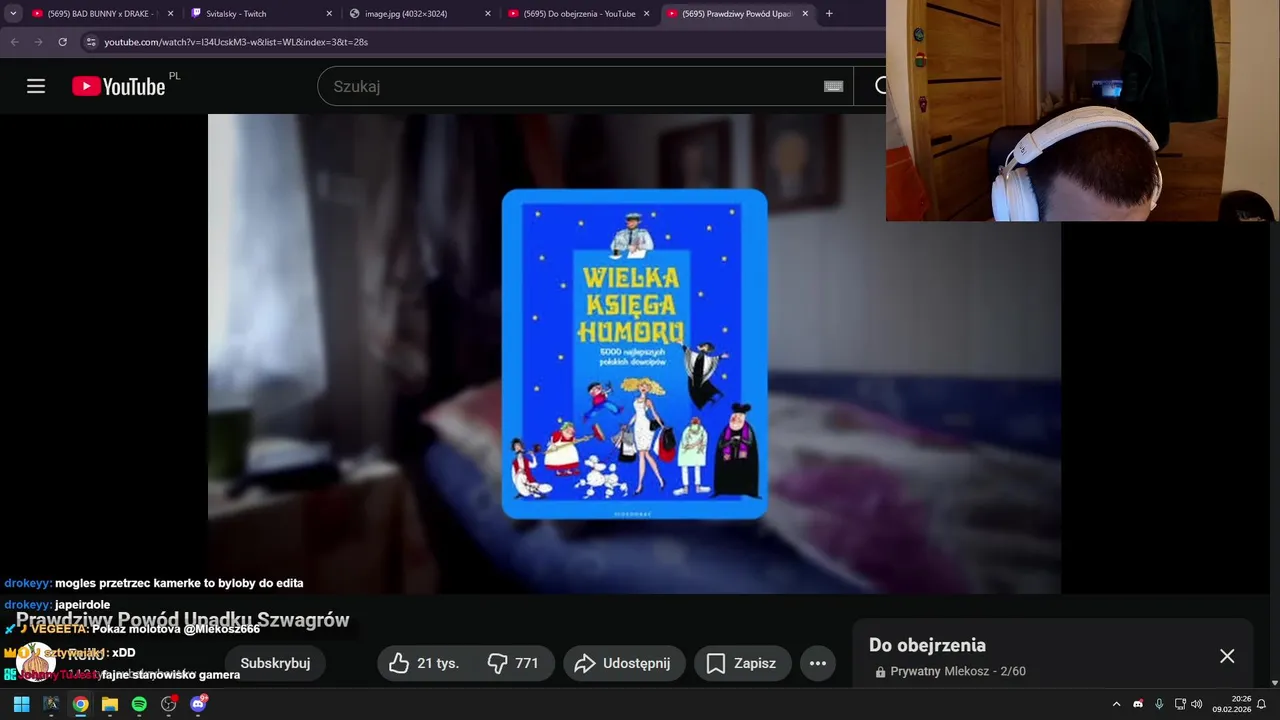1280x720 pixels.
Task: Click the thumbs-up like button with 21 tys.
Action: click(424, 663)
